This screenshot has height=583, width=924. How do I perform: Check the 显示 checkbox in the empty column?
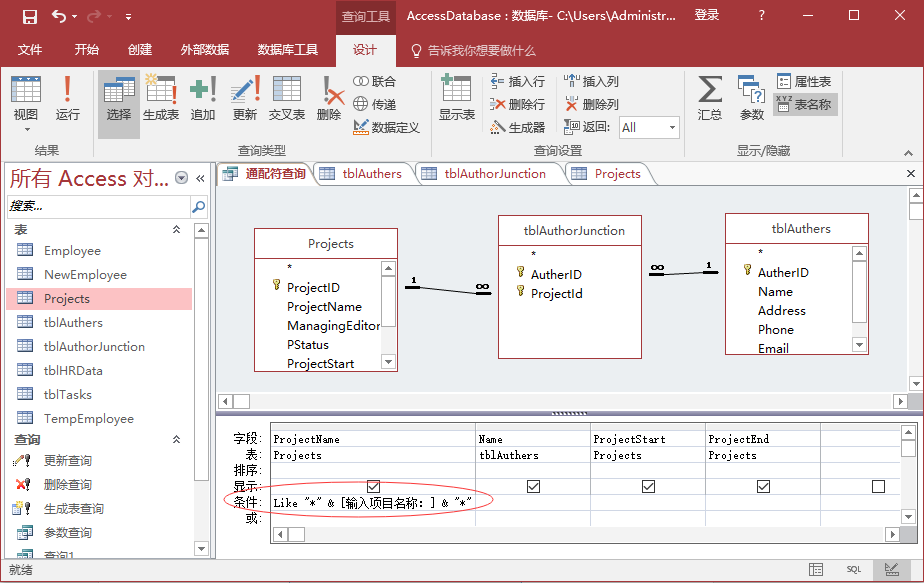click(x=878, y=487)
